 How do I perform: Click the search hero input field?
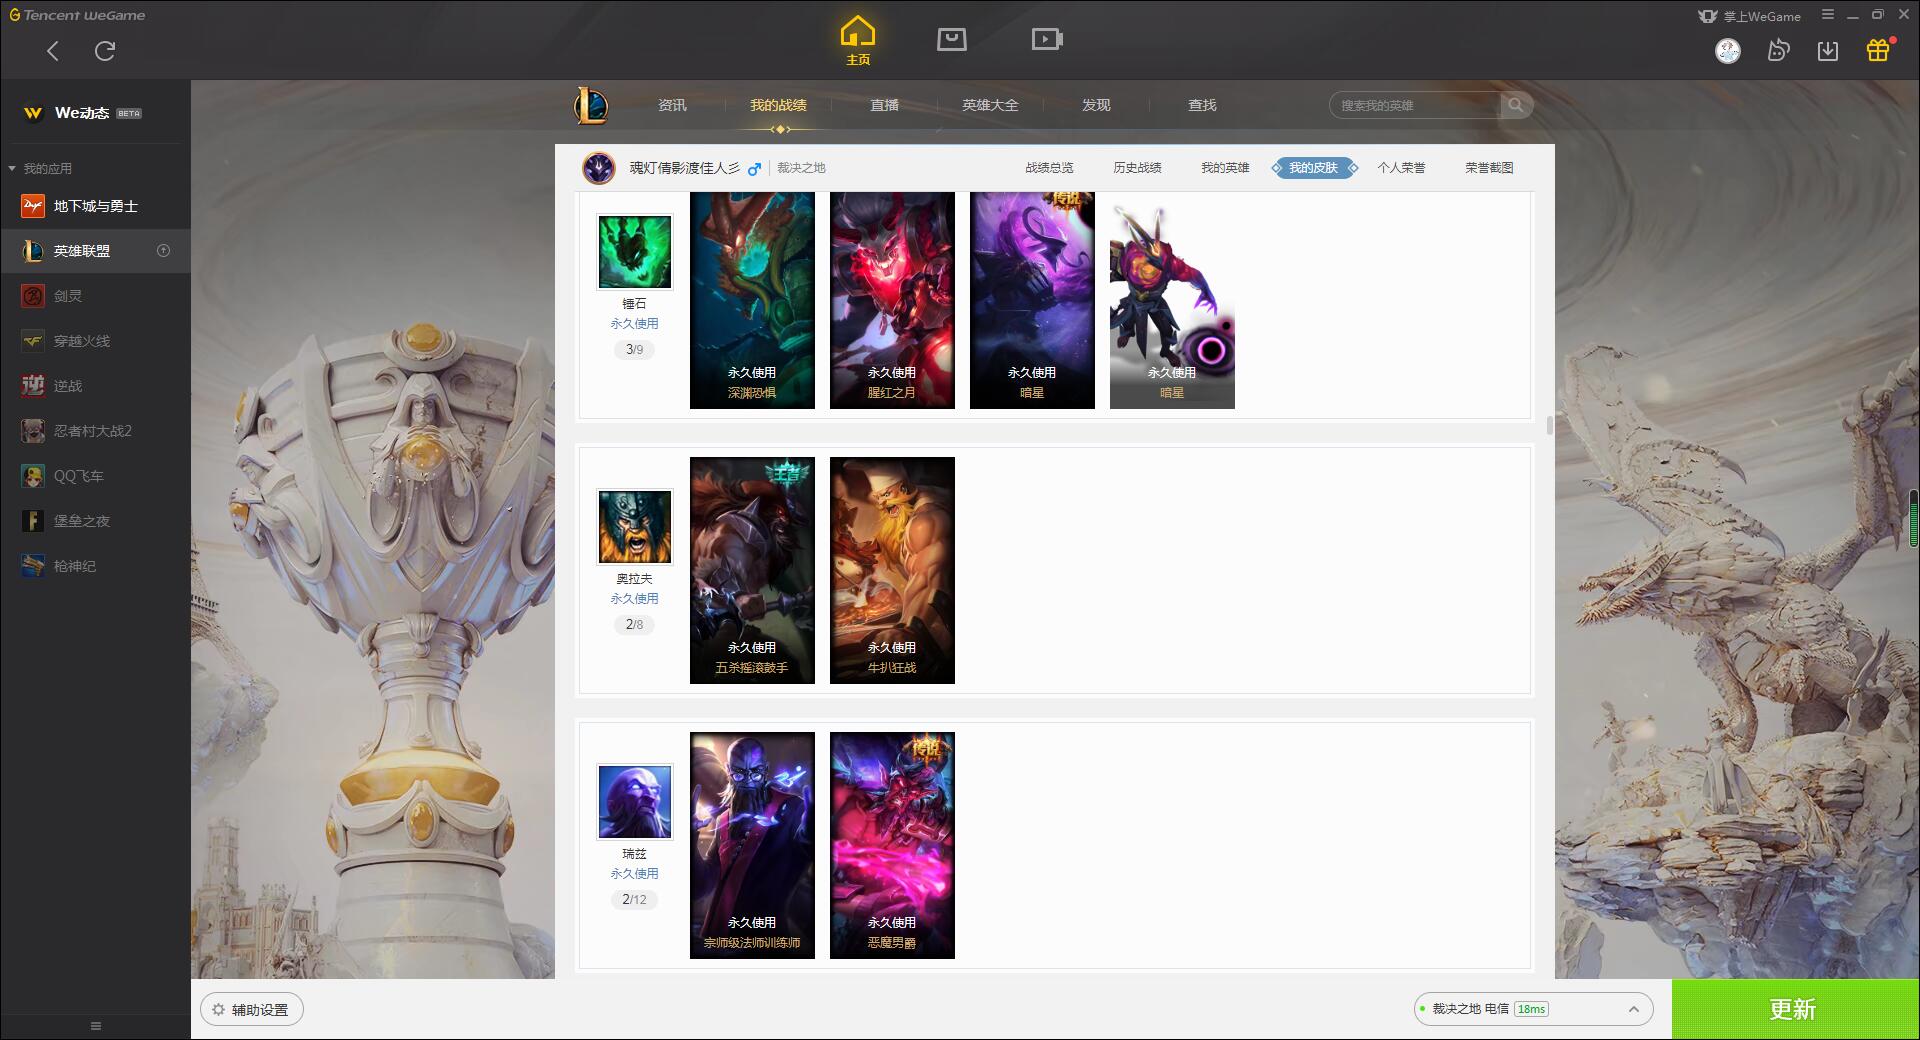point(1415,105)
